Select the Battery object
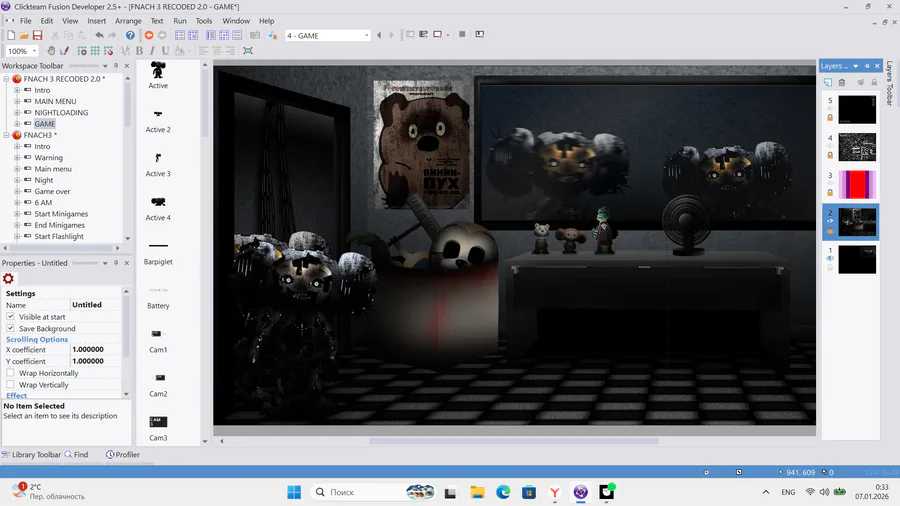This screenshot has width=900, height=506. point(158,297)
